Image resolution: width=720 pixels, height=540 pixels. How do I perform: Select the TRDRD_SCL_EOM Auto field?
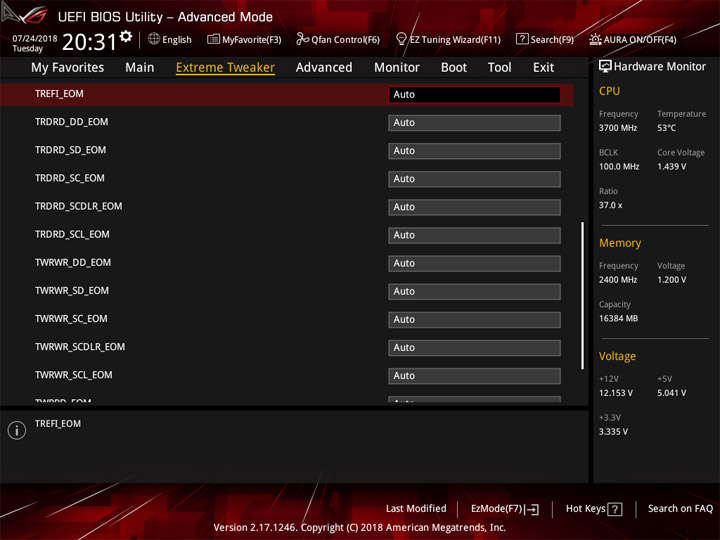pos(474,236)
